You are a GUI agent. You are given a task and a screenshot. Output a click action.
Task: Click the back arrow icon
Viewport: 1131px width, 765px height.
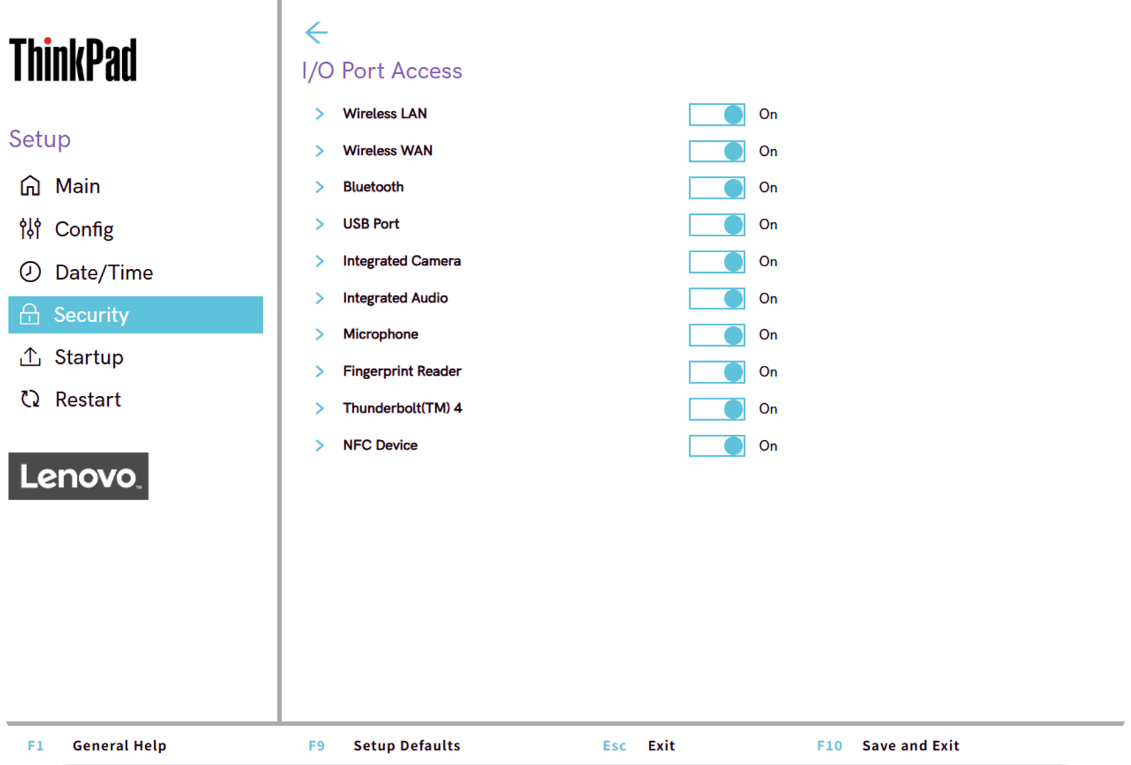pos(316,32)
